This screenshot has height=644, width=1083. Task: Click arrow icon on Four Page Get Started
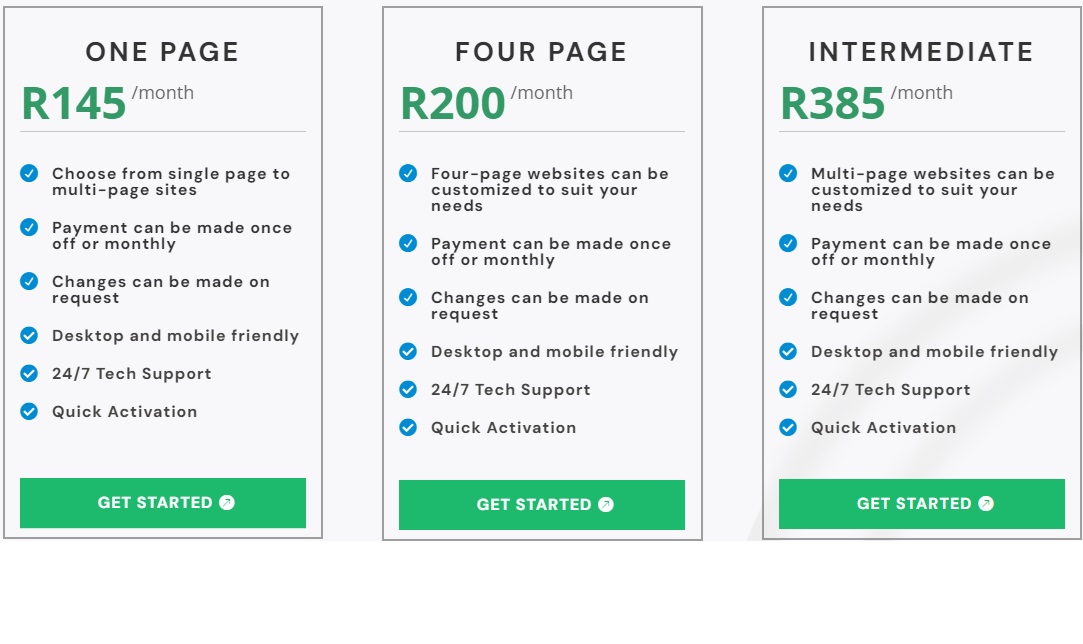pos(606,505)
